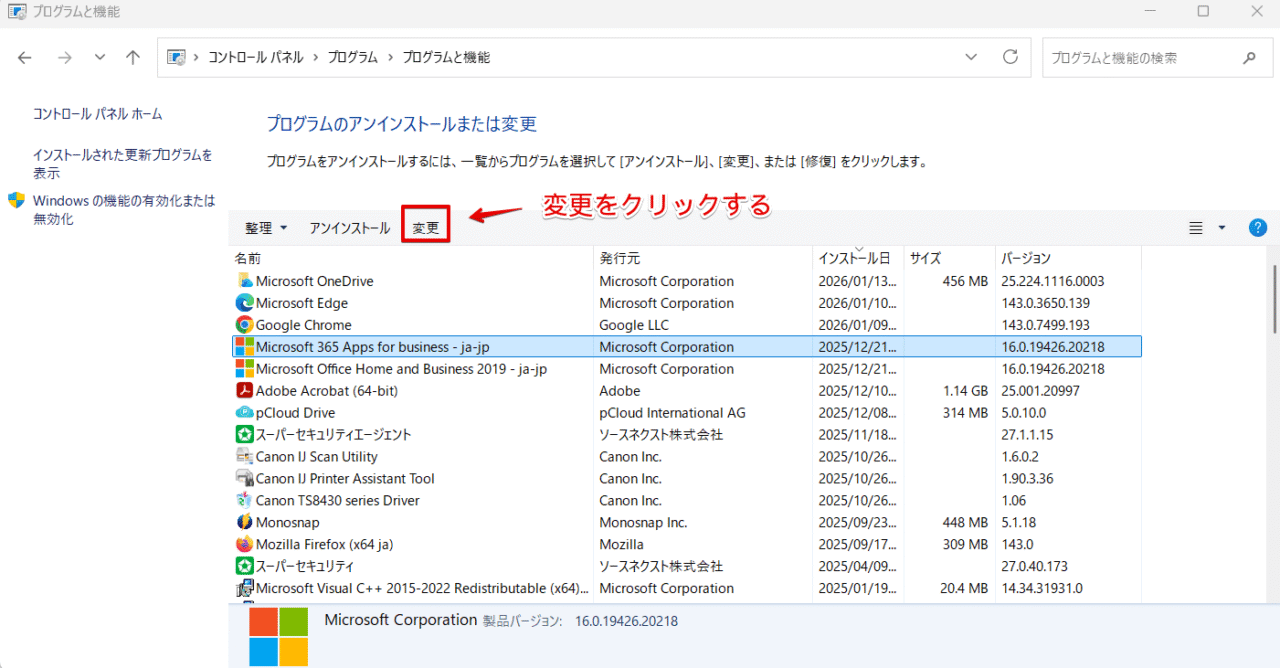Click the Adobe Acrobat program icon
The height and width of the screenshot is (668, 1280).
pos(244,391)
